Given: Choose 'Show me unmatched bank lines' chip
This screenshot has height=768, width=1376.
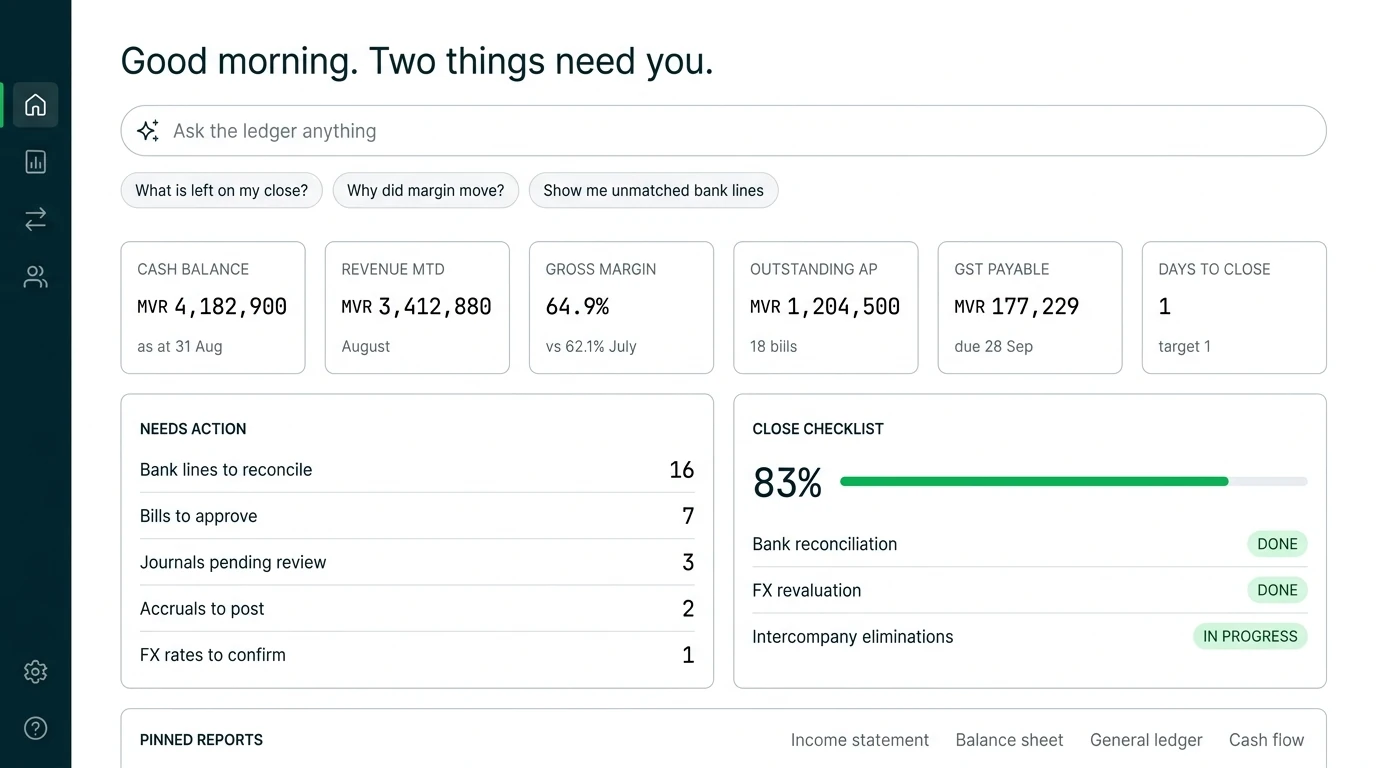Looking at the screenshot, I should coord(653,190).
